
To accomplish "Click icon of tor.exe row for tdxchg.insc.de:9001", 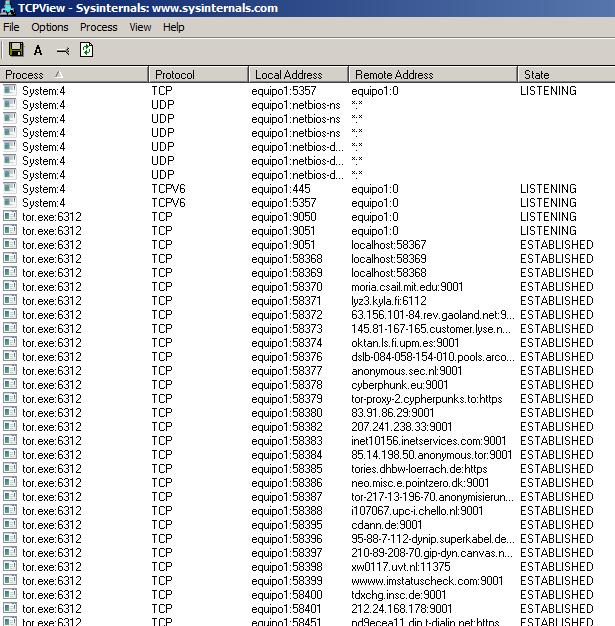I will tap(10, 594).
